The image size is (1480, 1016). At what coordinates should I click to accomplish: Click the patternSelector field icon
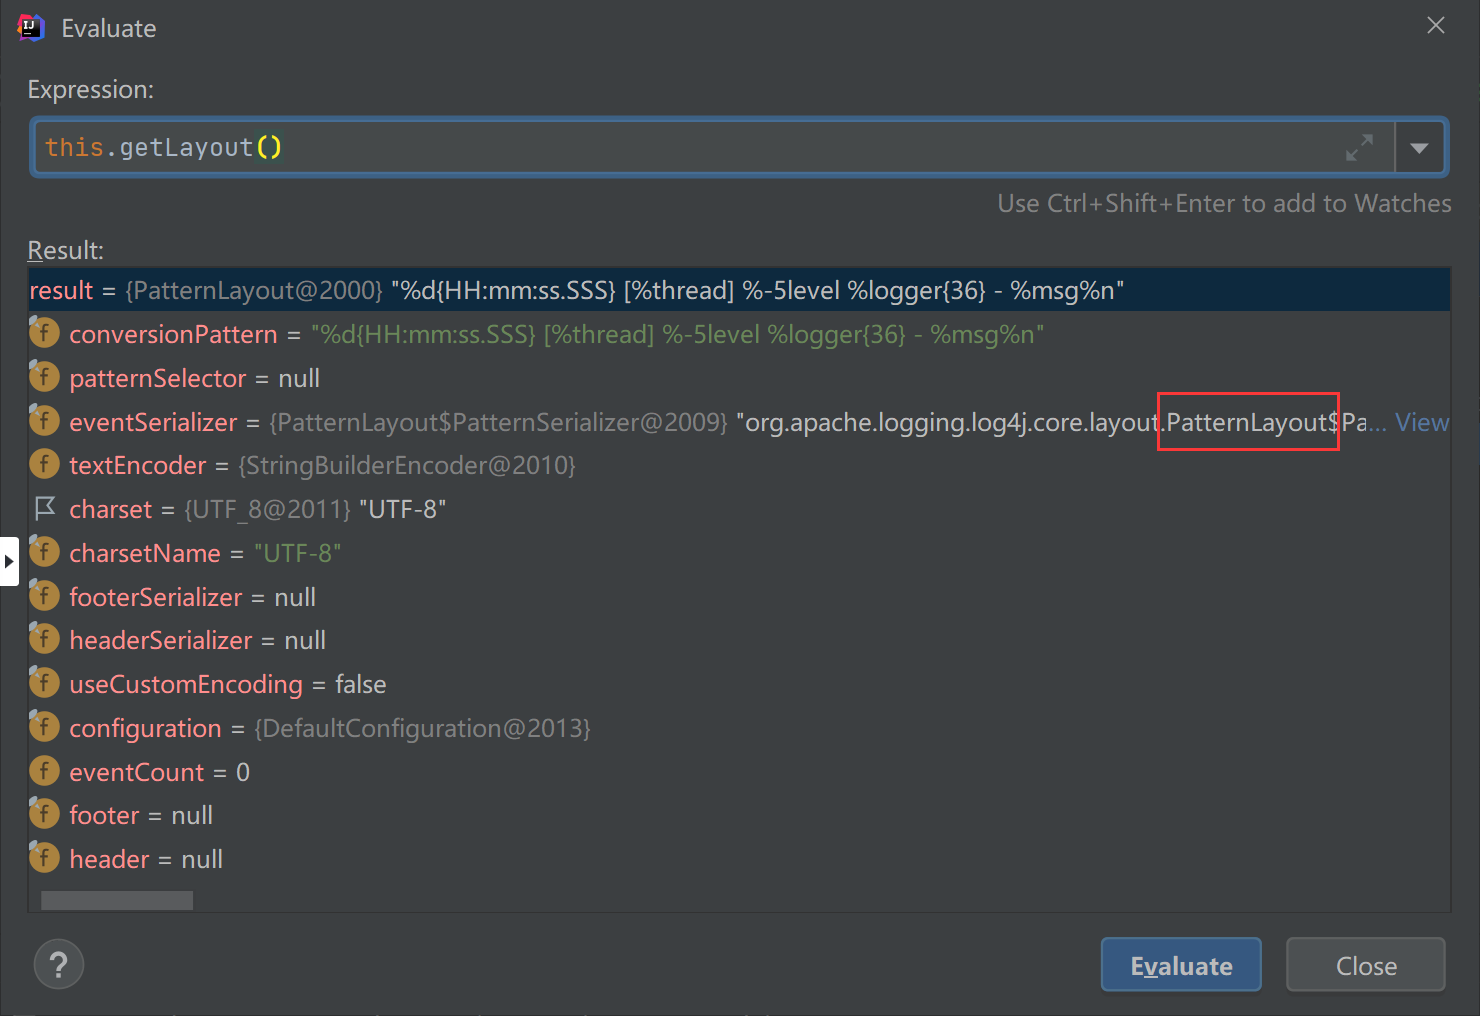44,377
